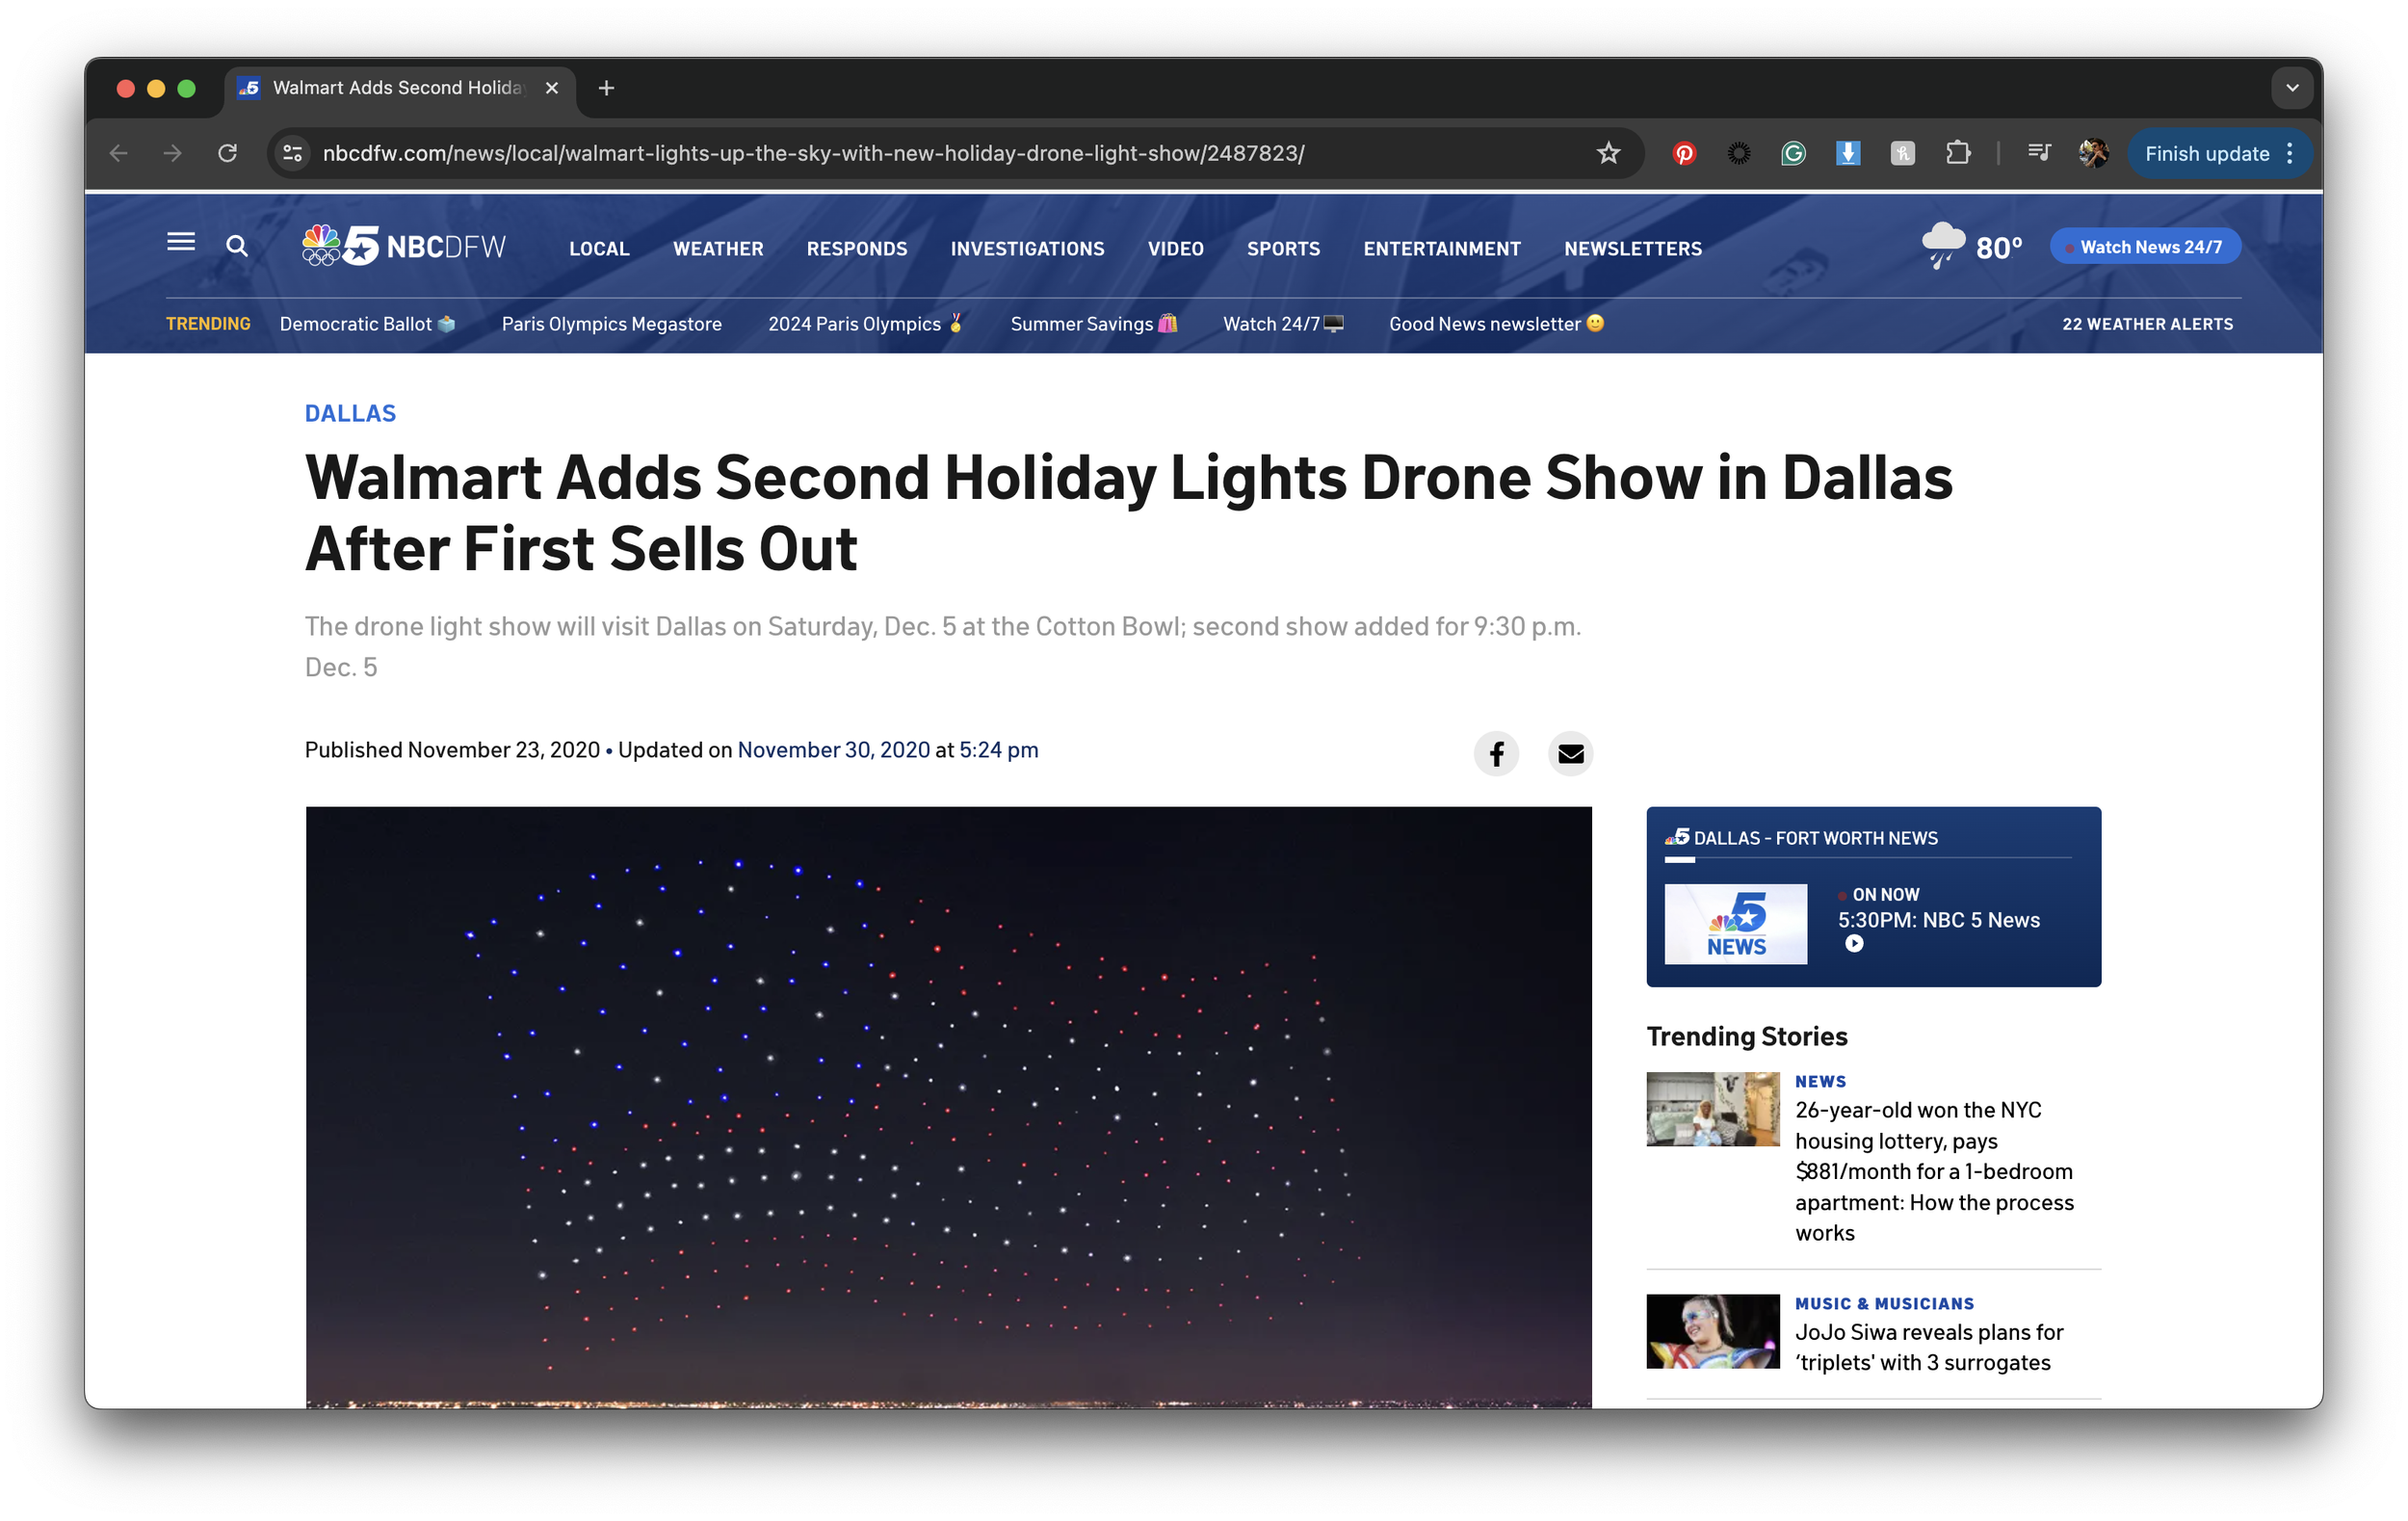Open Good News newsletter link
The height and width of the screenshot is (1521, 2408).
[1496, 324]
